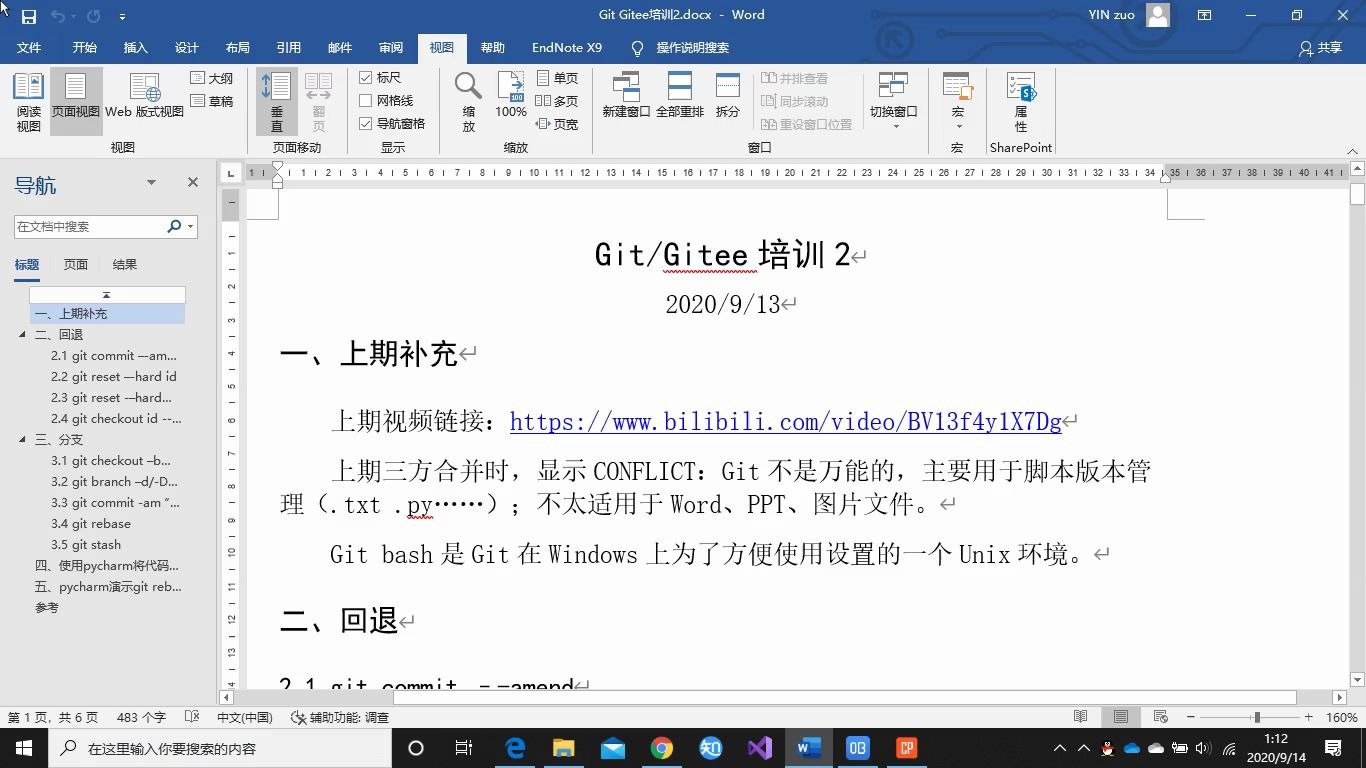This screenshot has width=1366, height=768.
Task: Set zoom to 100%
Action: point(511,96)
